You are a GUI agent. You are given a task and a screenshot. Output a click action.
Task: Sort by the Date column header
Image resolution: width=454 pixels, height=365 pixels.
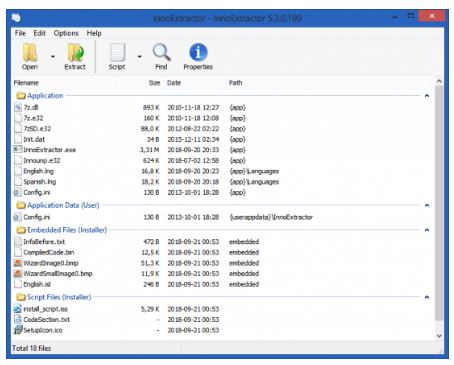coord(174,83)
